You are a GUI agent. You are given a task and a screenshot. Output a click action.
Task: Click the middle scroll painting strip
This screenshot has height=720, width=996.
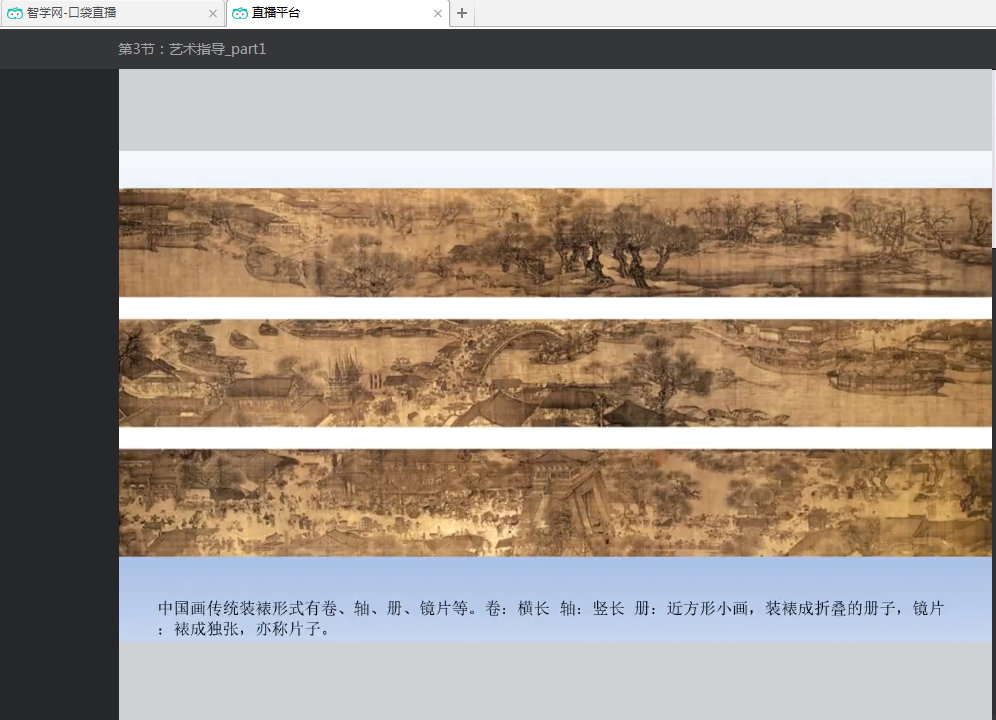pyautogui.click(x=555, y=373)
